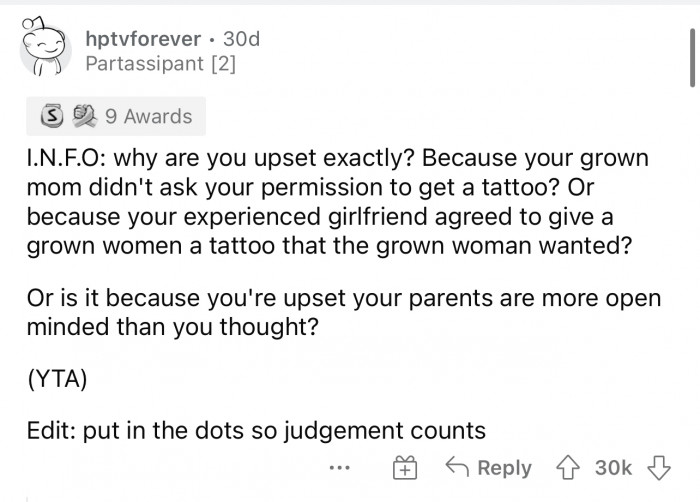
Task: Open hptvforever's Snoo avatar
Action: pyautogui.click(x=44, y=54)
